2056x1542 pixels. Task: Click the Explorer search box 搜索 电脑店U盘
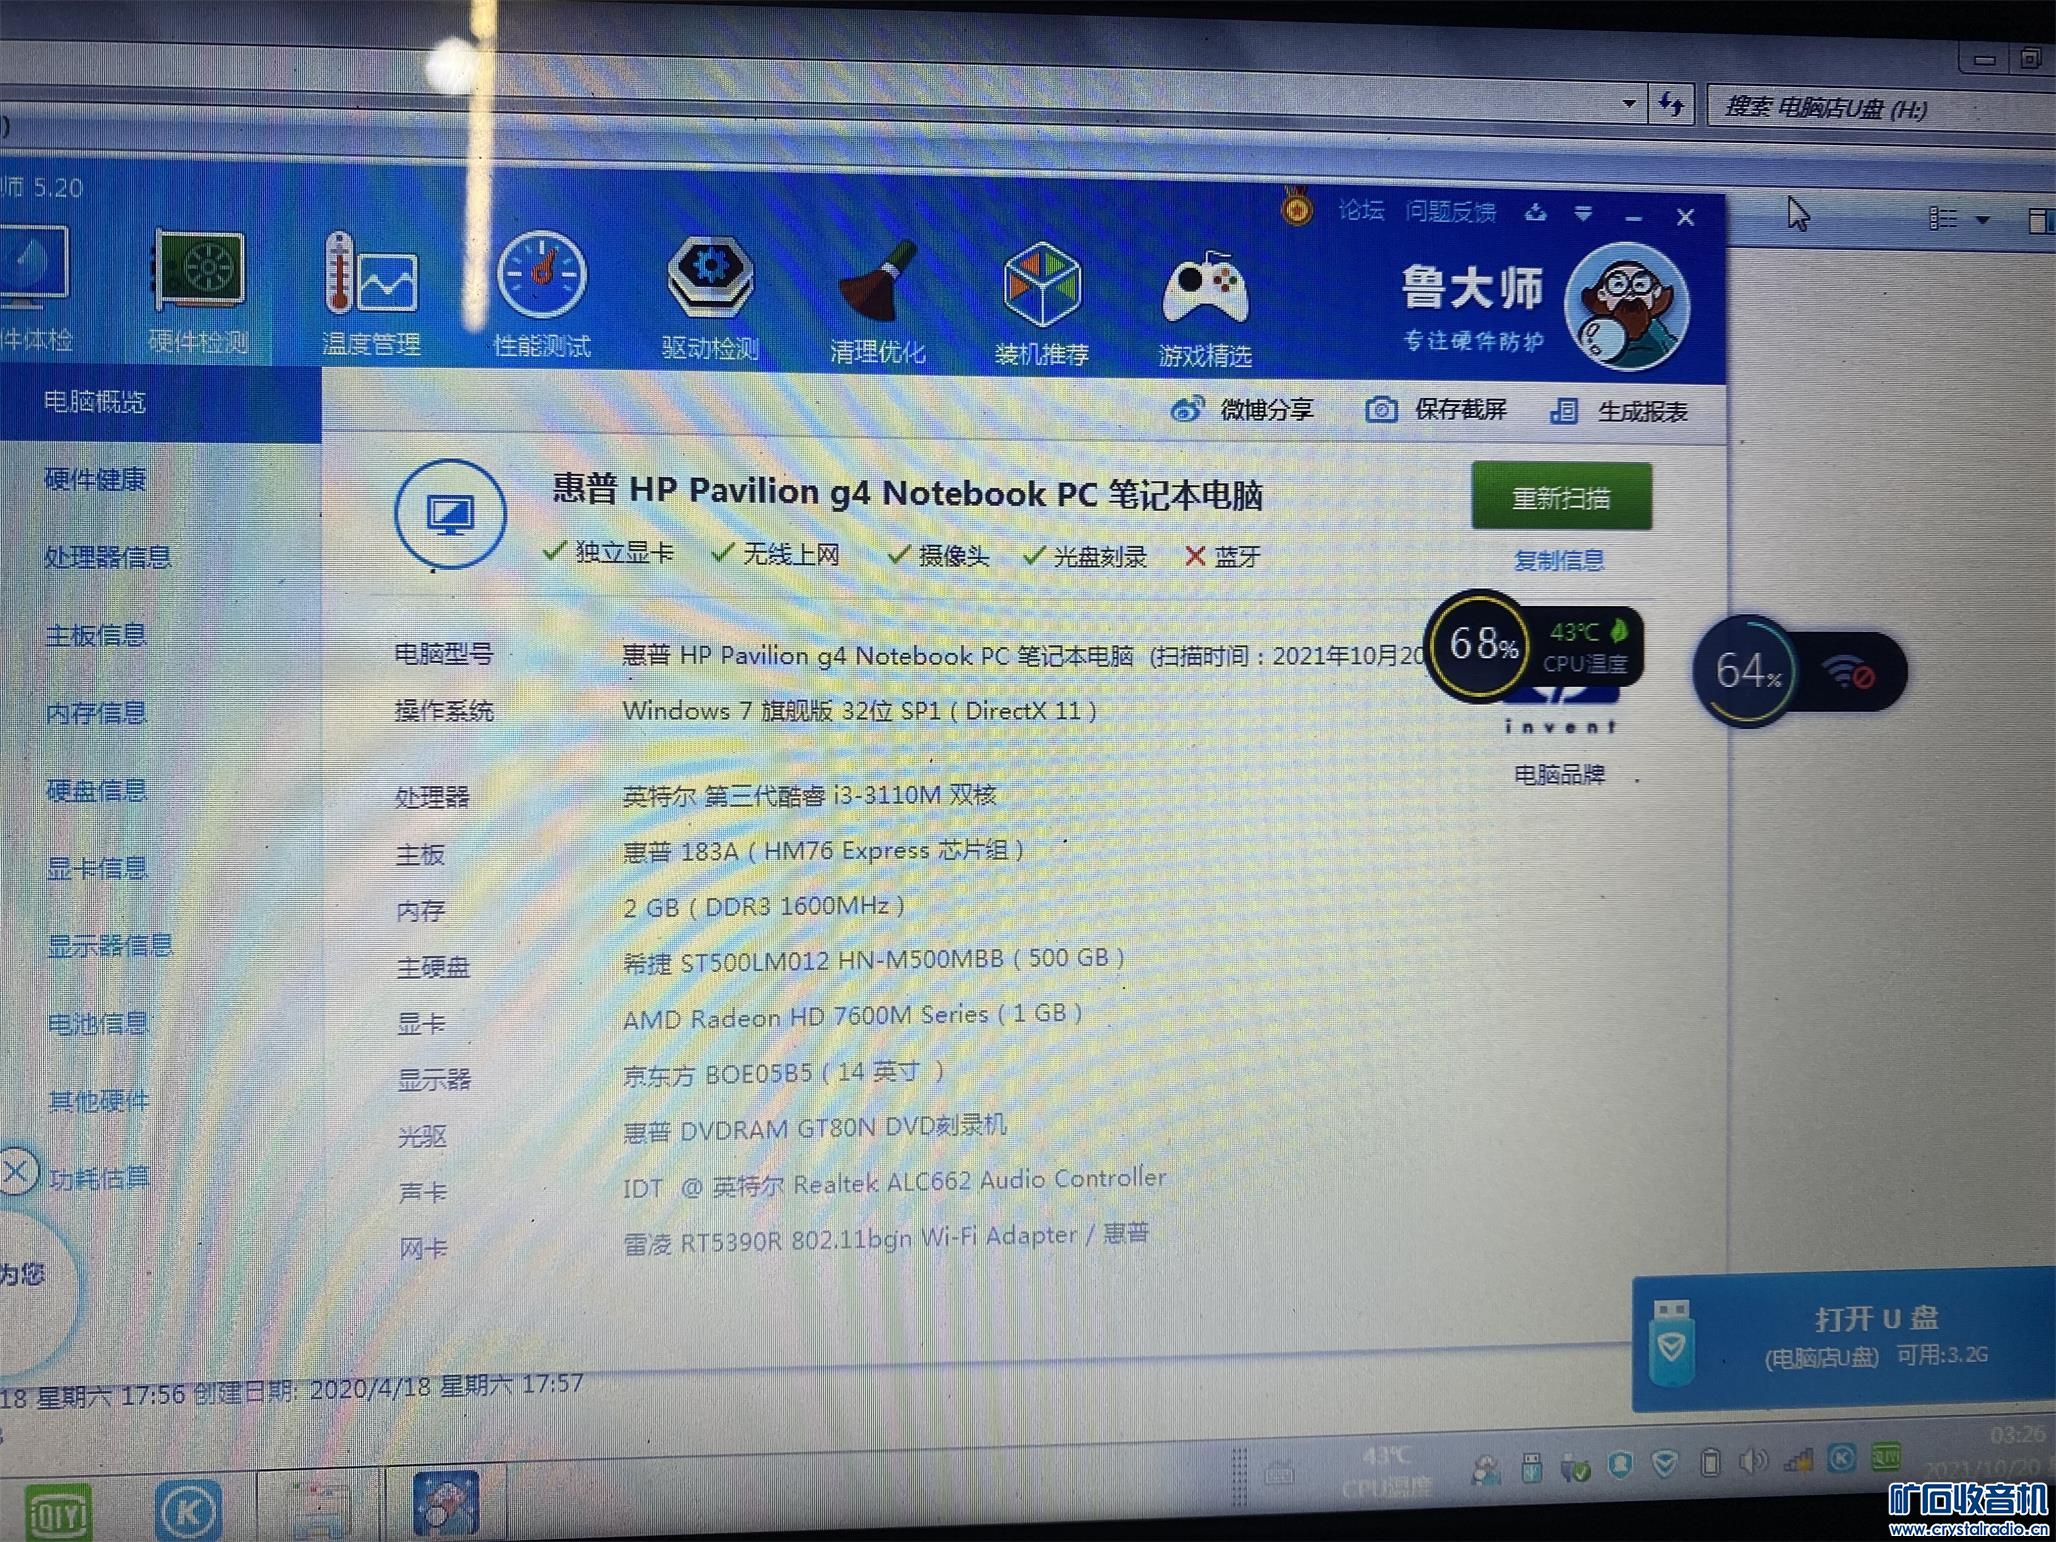click(x=1880, y=108)
